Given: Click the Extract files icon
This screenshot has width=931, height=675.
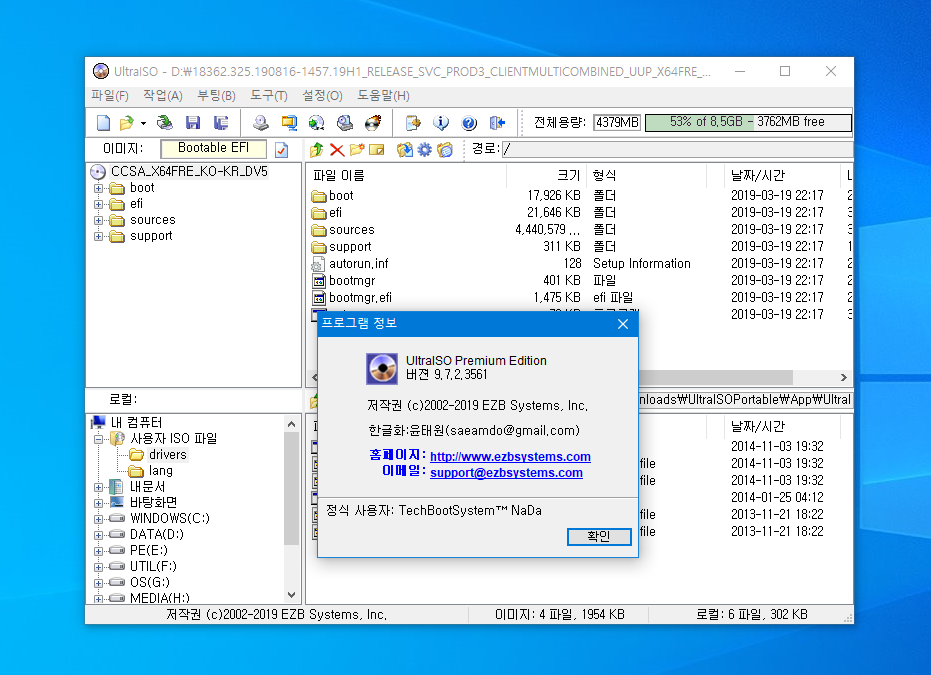Looking at the screenshot, I should pos(405,150).
